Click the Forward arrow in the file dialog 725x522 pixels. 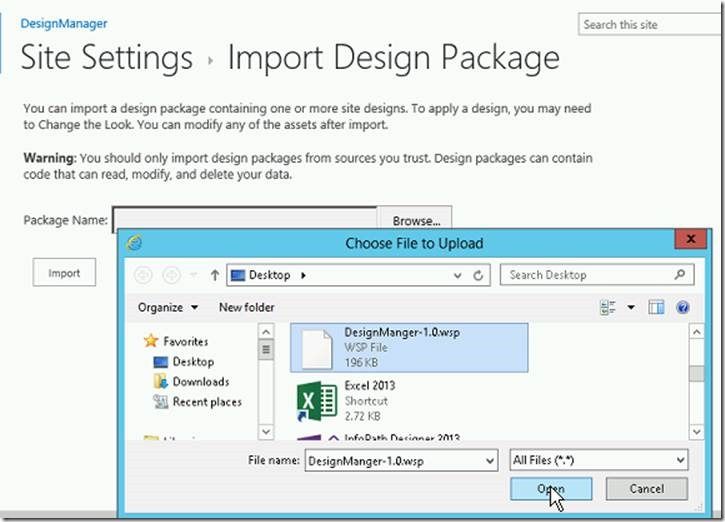(172, 276)
